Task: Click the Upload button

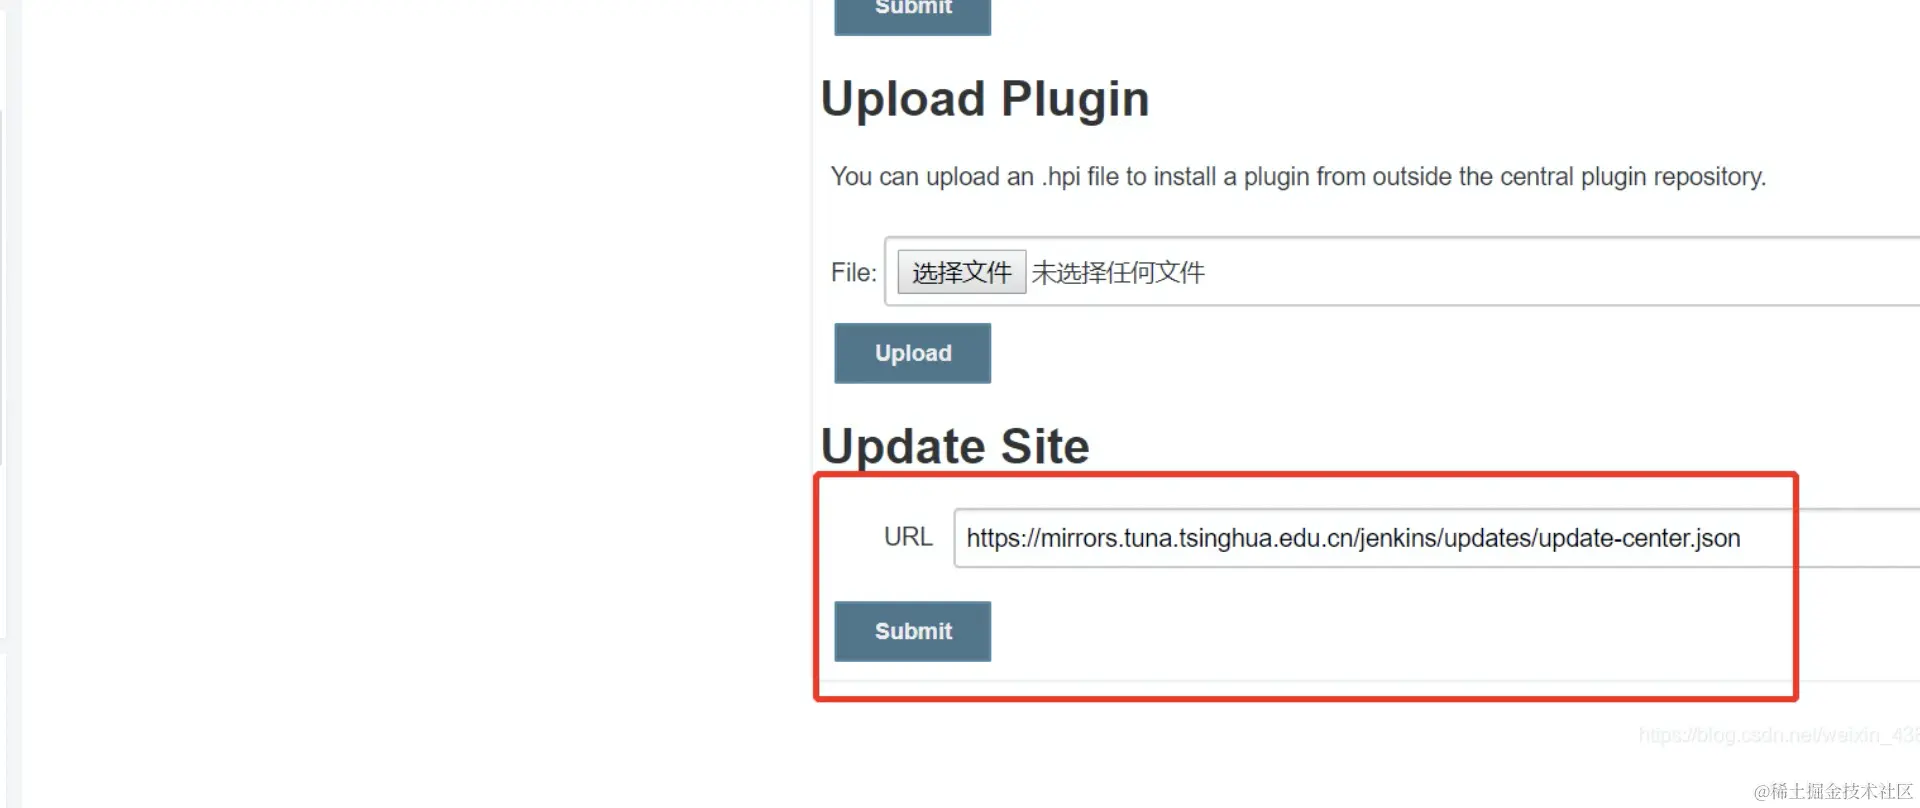Action: (x=912, y=353)
